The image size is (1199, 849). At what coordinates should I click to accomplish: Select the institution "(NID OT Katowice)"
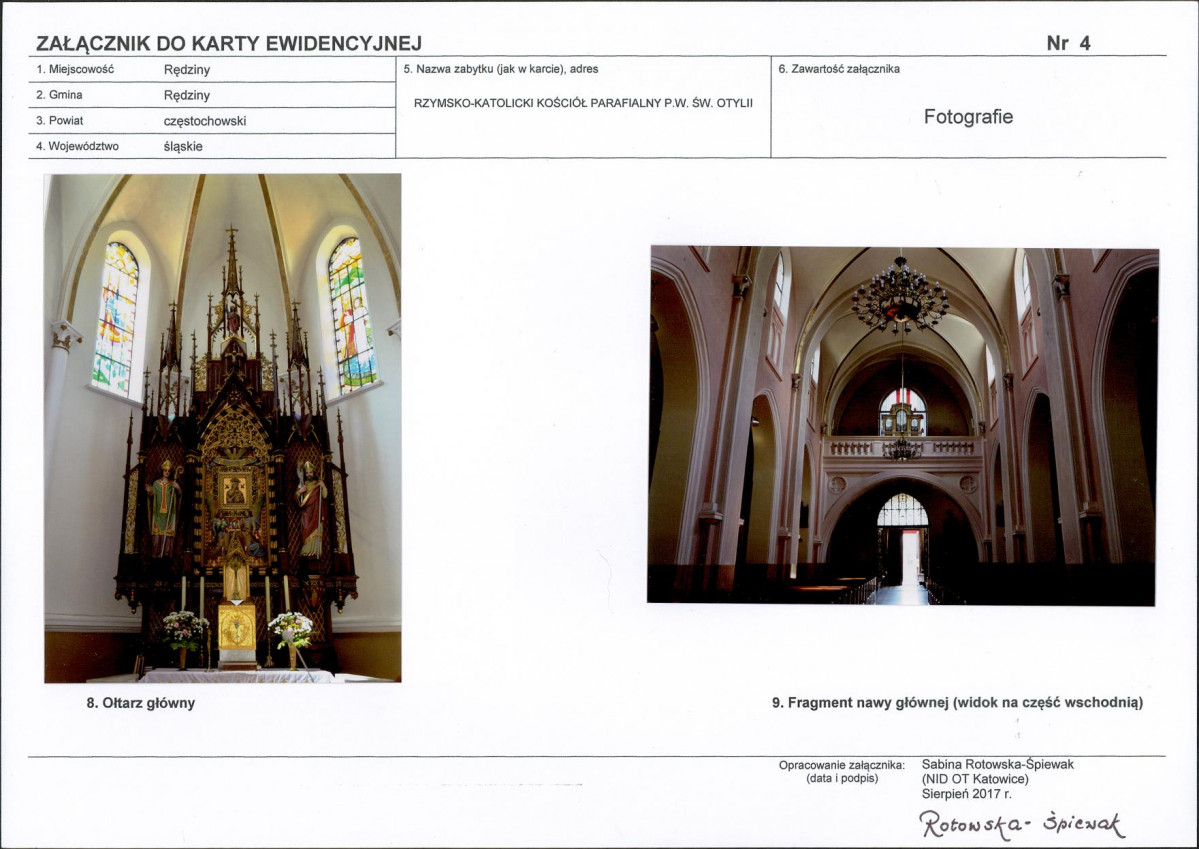pos(975,779)
